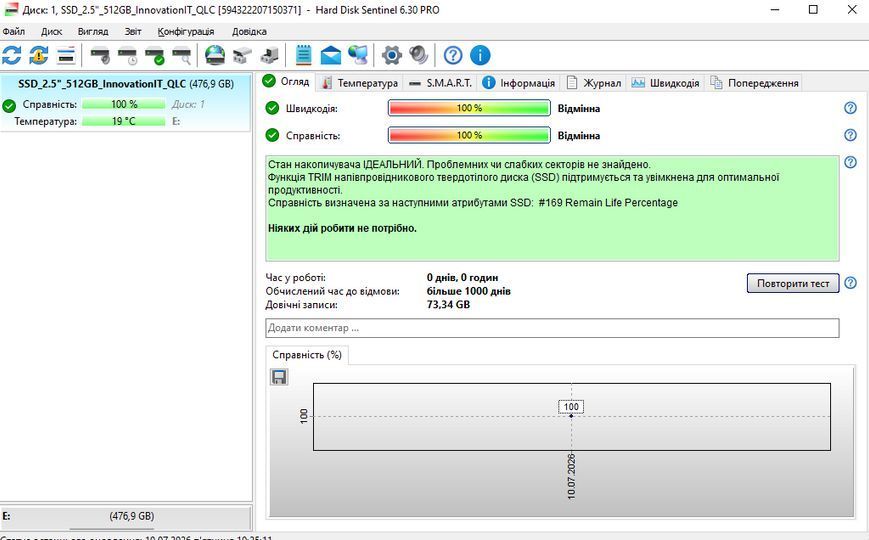The image size is (869, 540).
Task: Switch to the S.M.A.R.T. tab
Action: click(441, 83)
